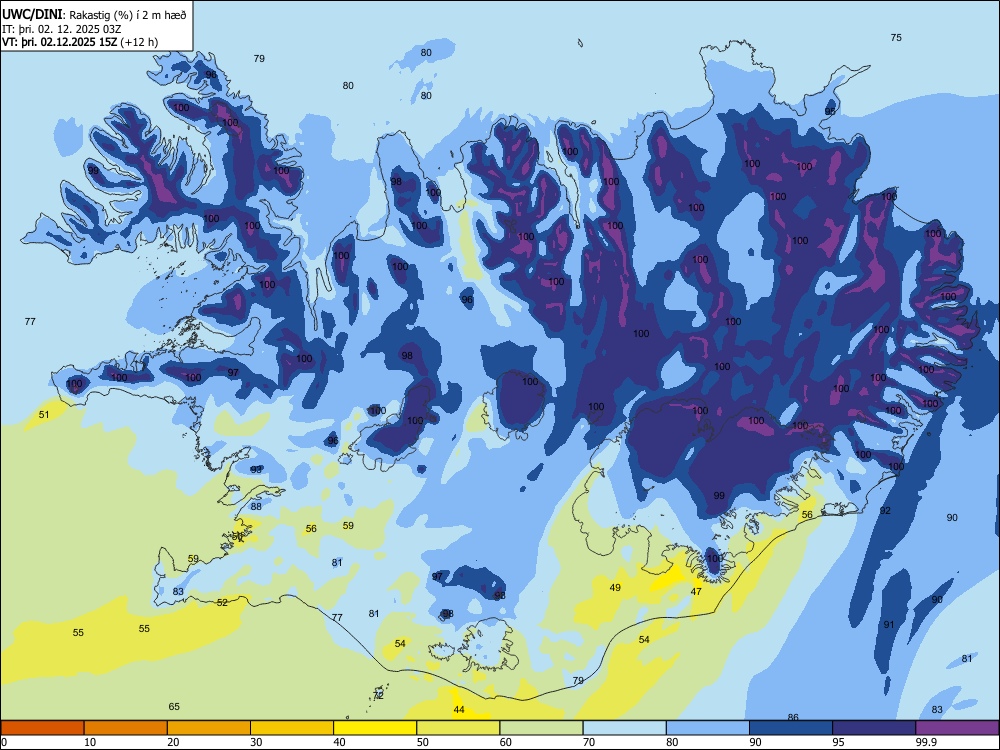Click the orange 10–20 legend swatch
Viewport: 1000px width, 750px height.
tap(126, 728)
